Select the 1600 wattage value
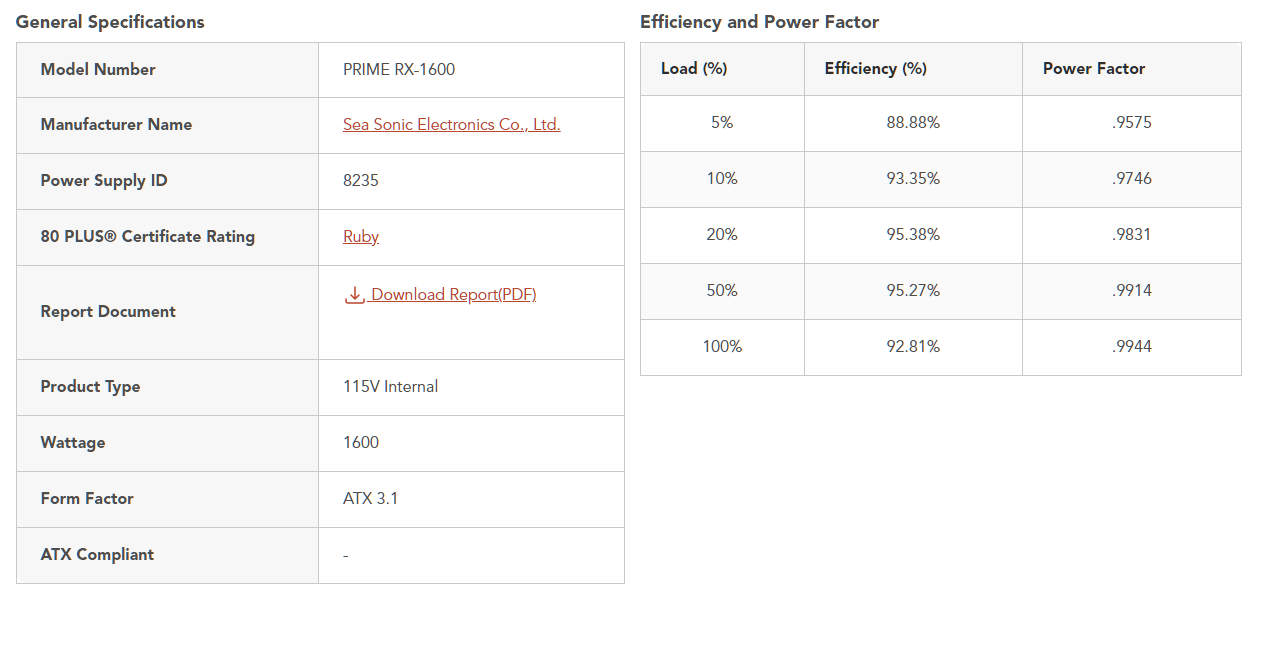 361,443
